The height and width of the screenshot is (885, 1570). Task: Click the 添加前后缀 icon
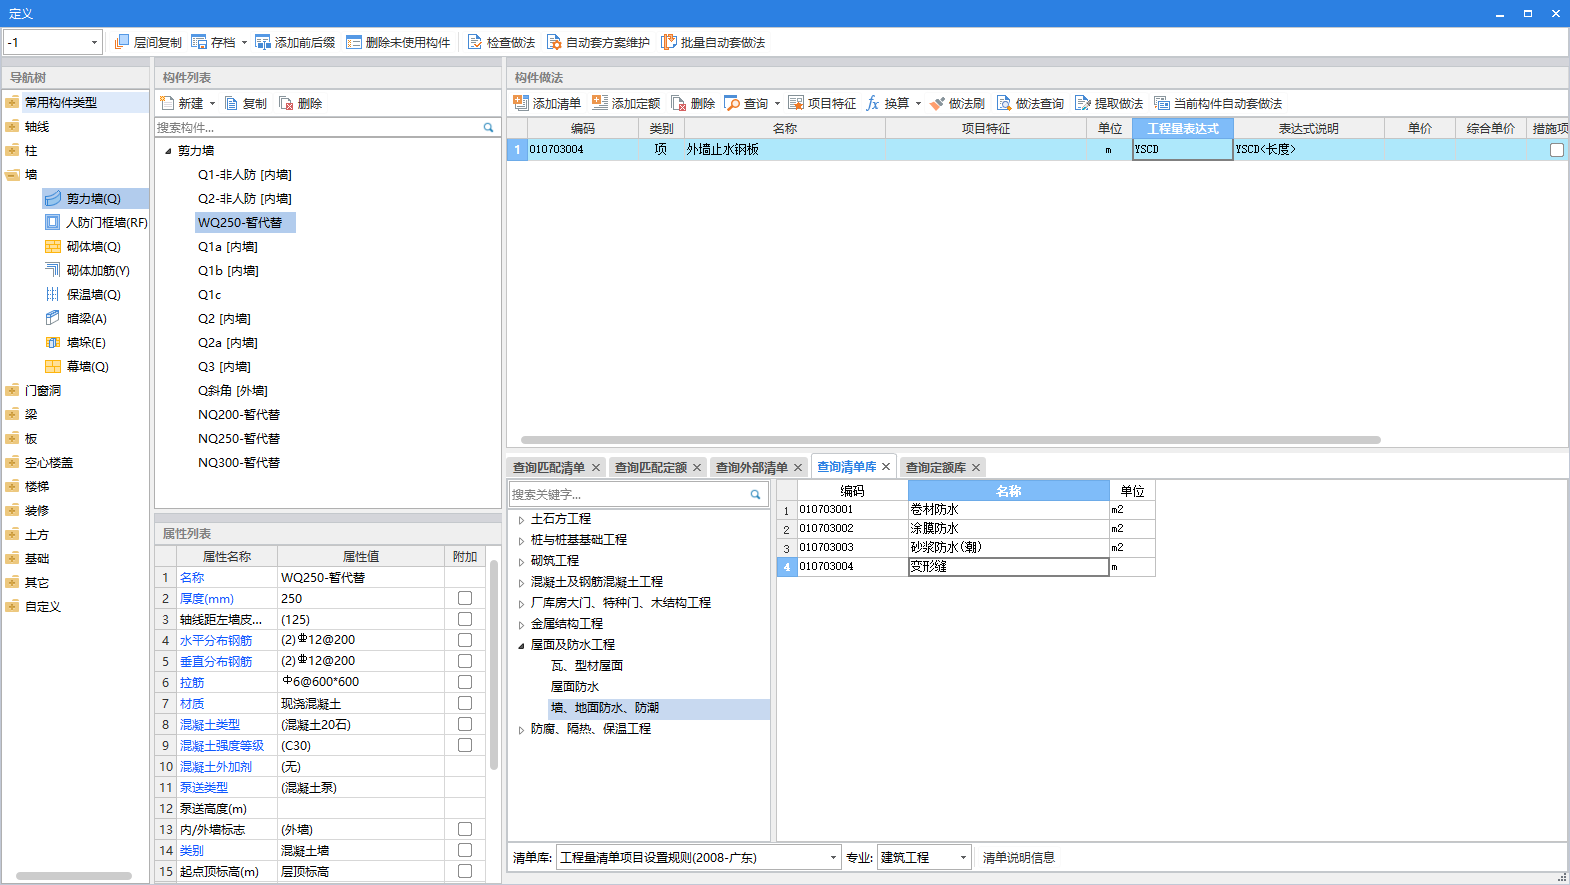263,42
